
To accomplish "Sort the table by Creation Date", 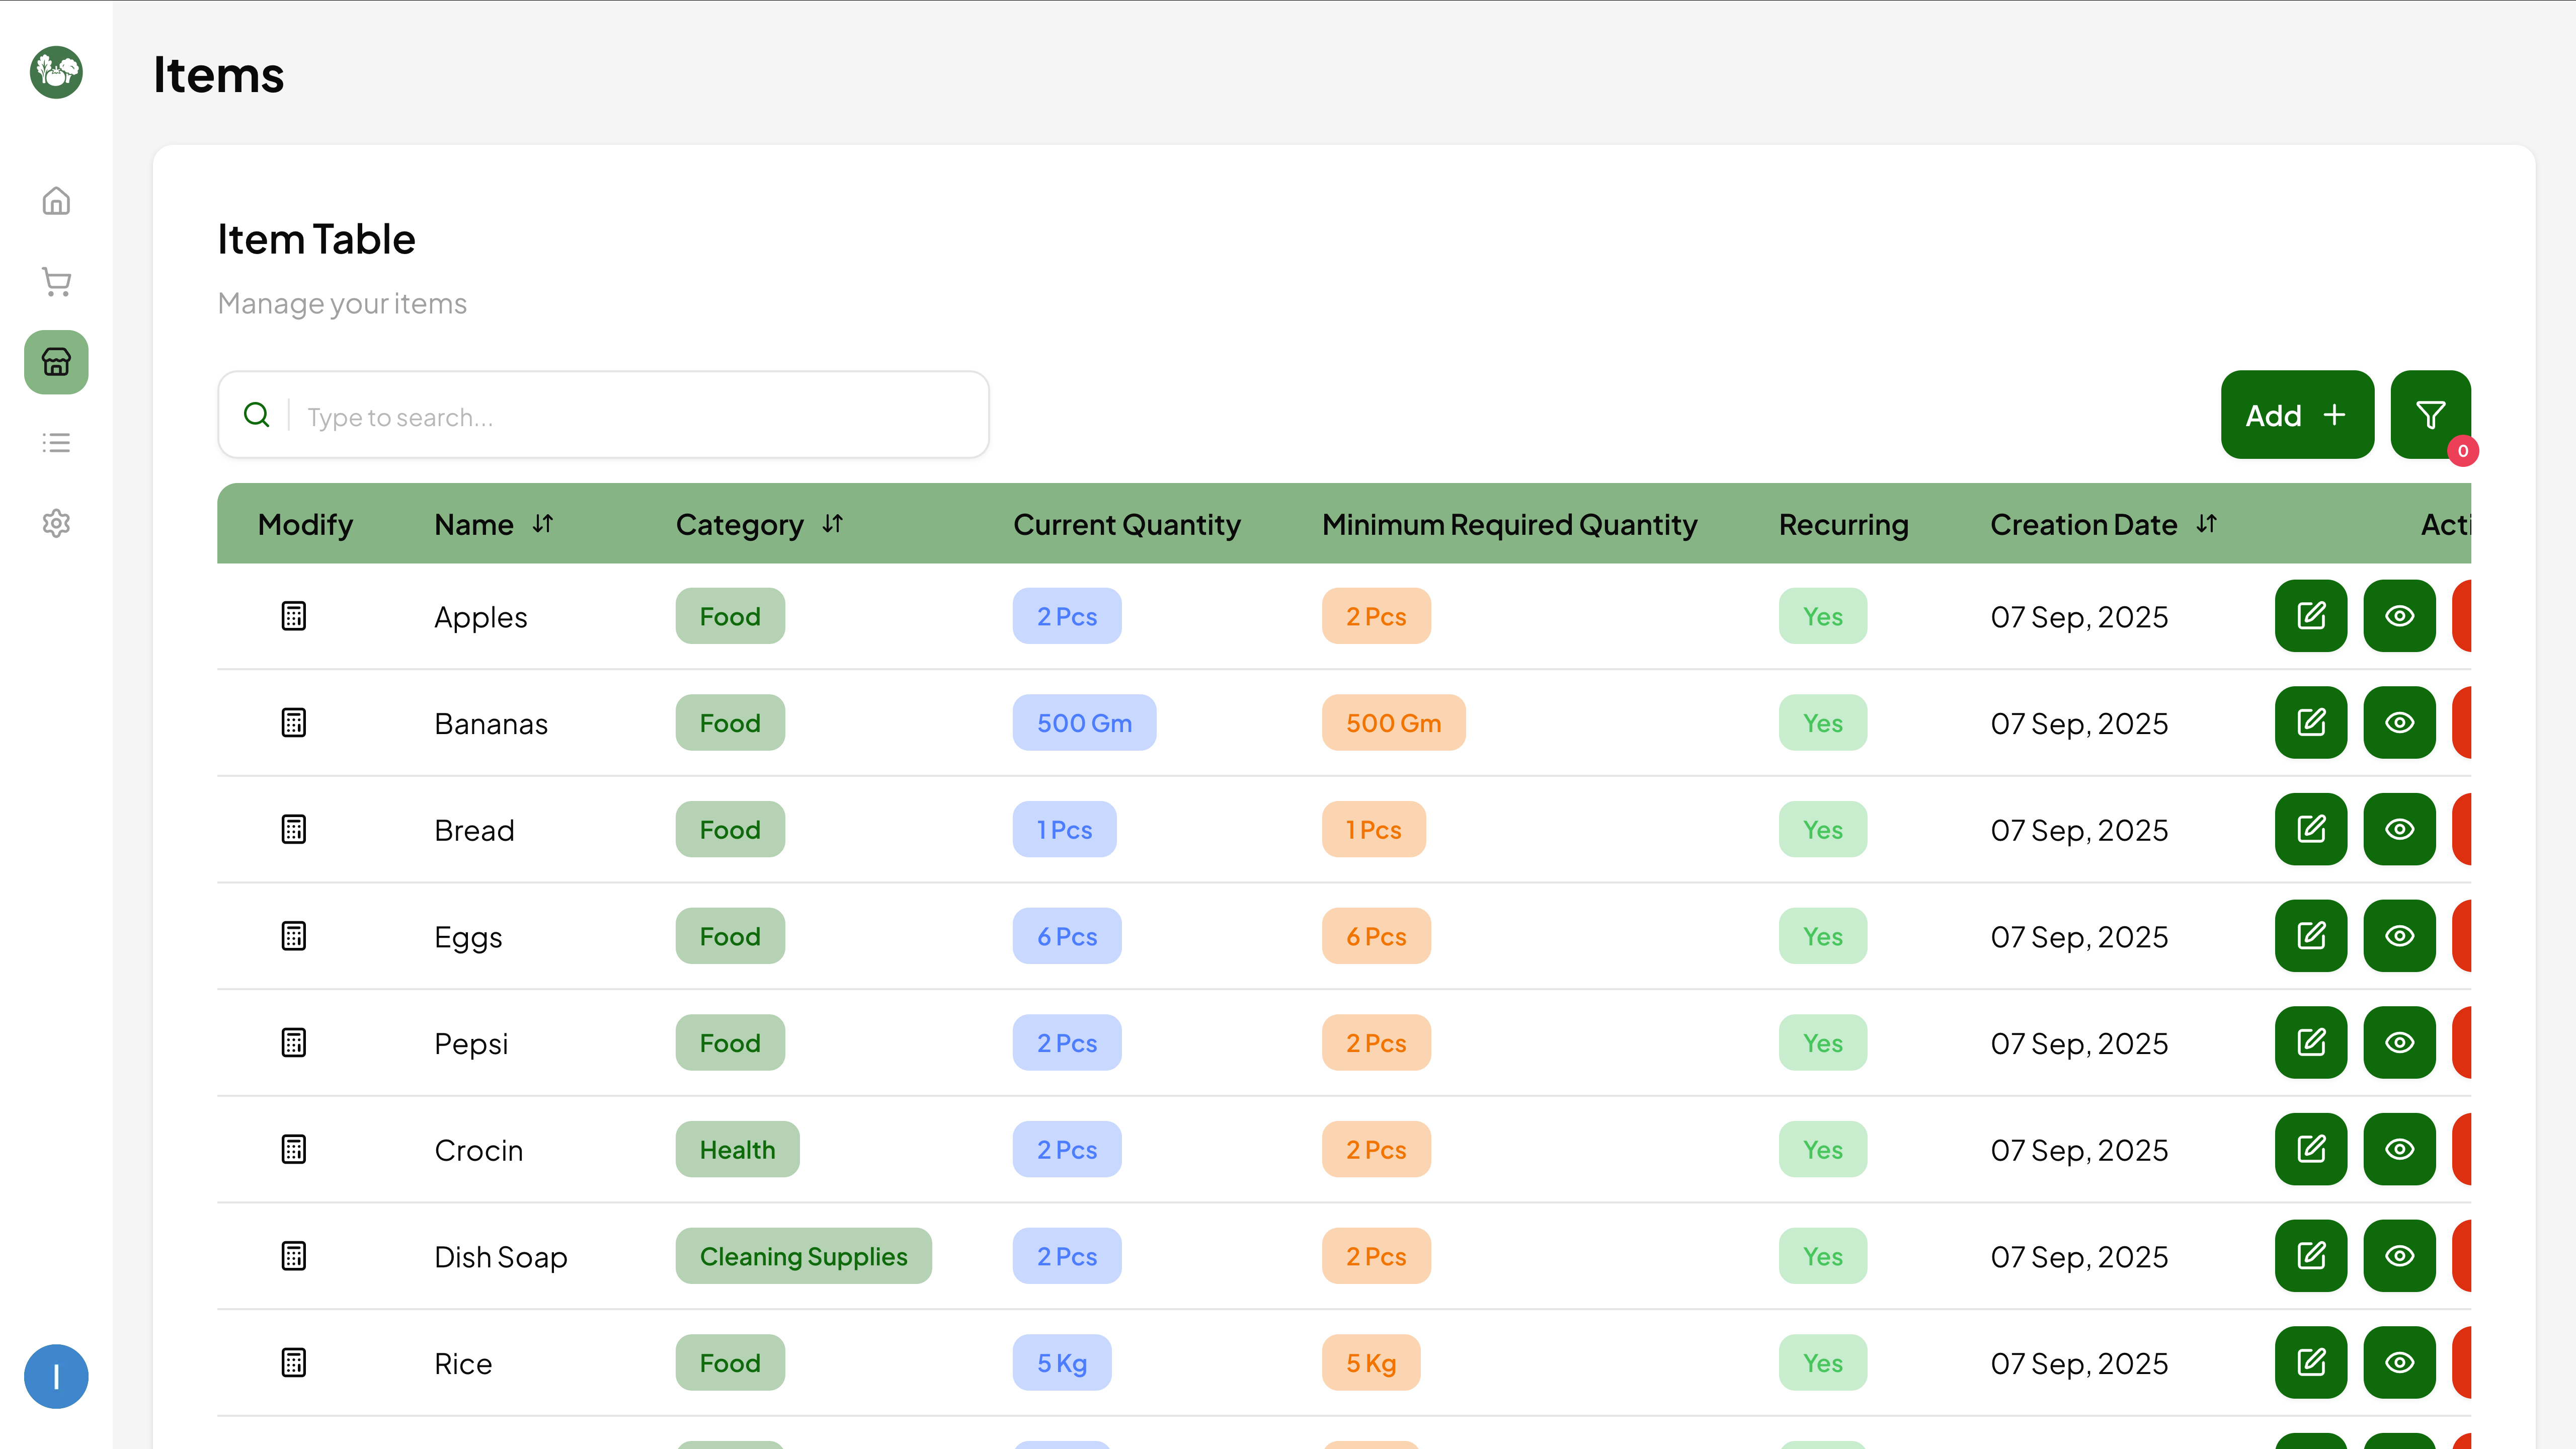I will pos(2207,524).
